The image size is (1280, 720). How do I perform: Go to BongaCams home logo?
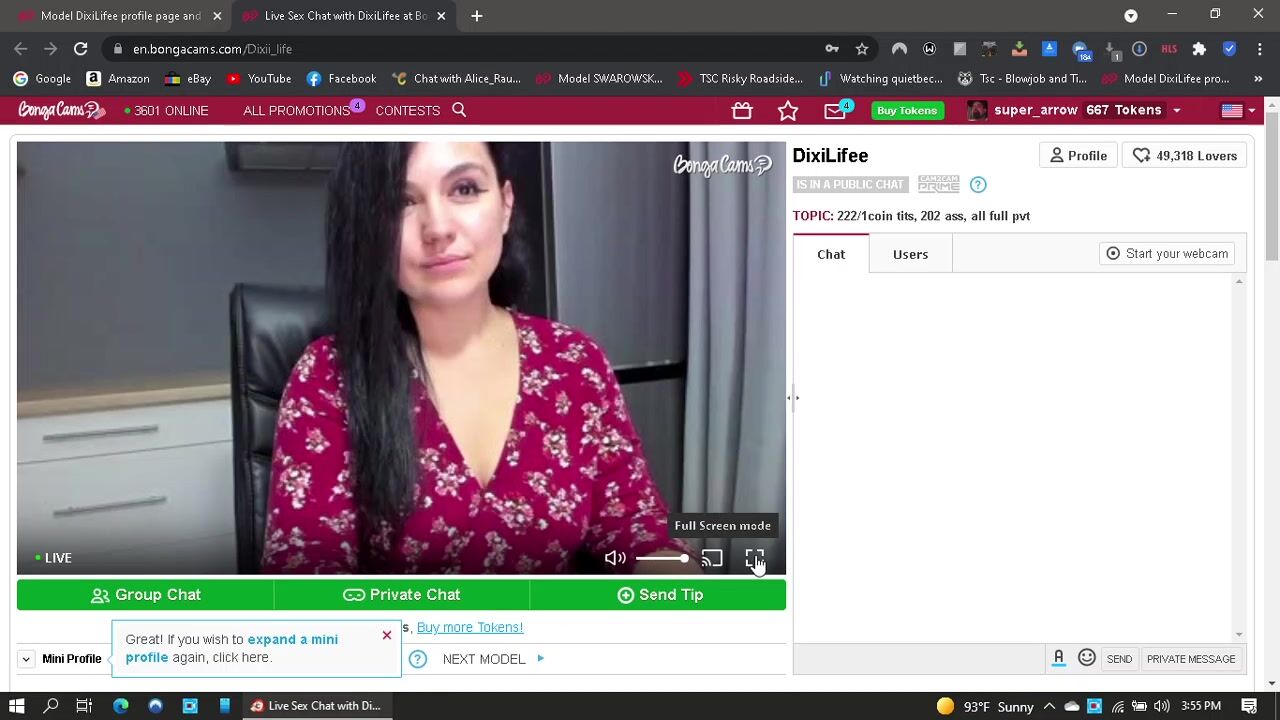click(62, 110)
